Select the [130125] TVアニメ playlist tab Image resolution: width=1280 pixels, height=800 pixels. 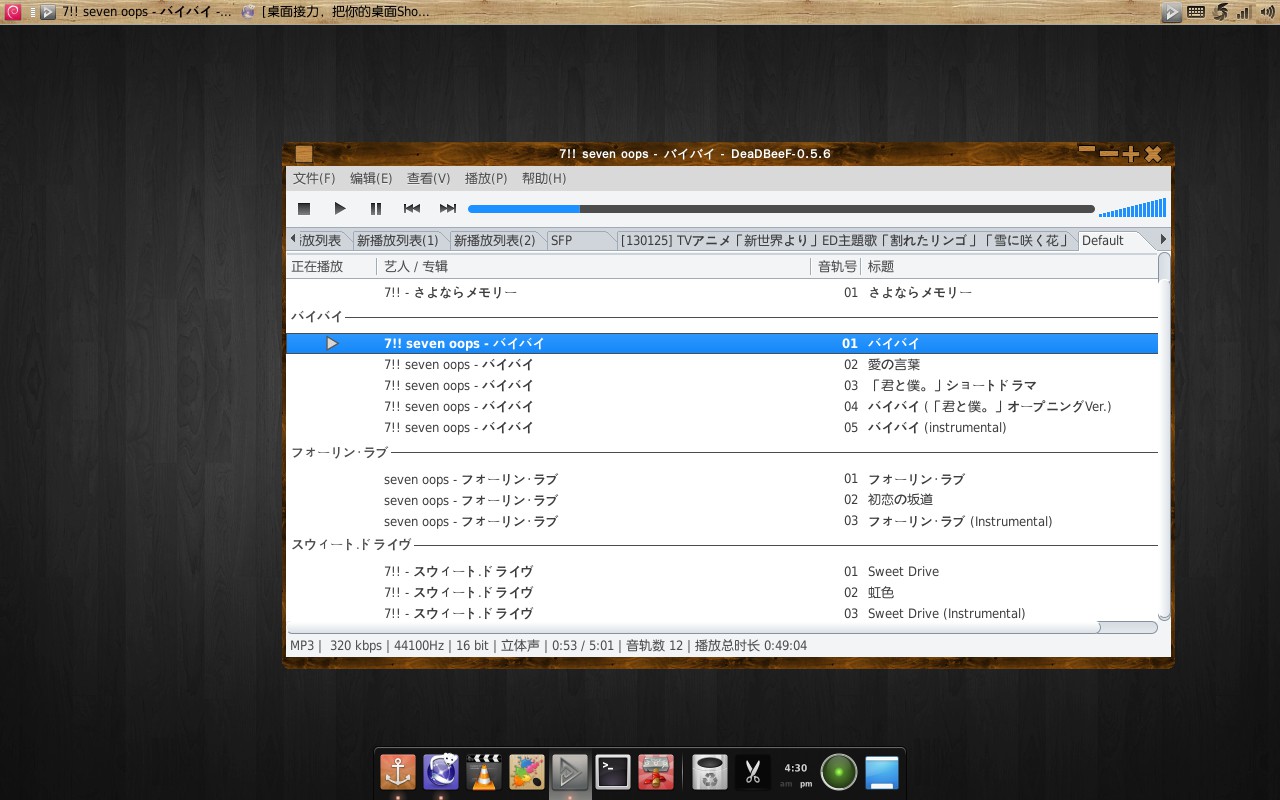pos(846,240)
